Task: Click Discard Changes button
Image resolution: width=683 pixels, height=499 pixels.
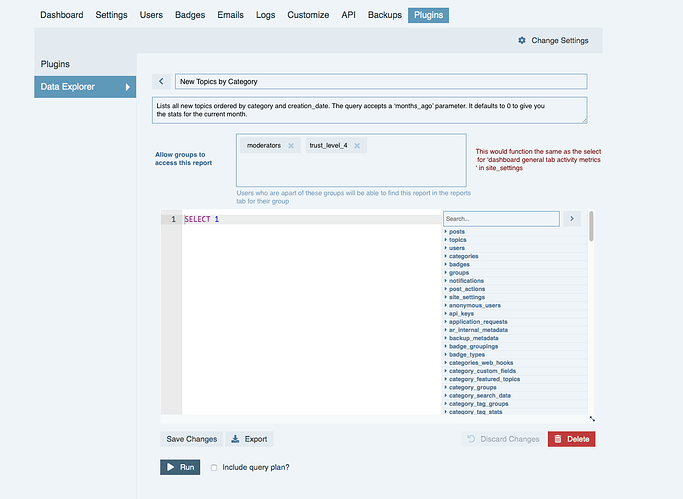Action: tap(503, 439)
